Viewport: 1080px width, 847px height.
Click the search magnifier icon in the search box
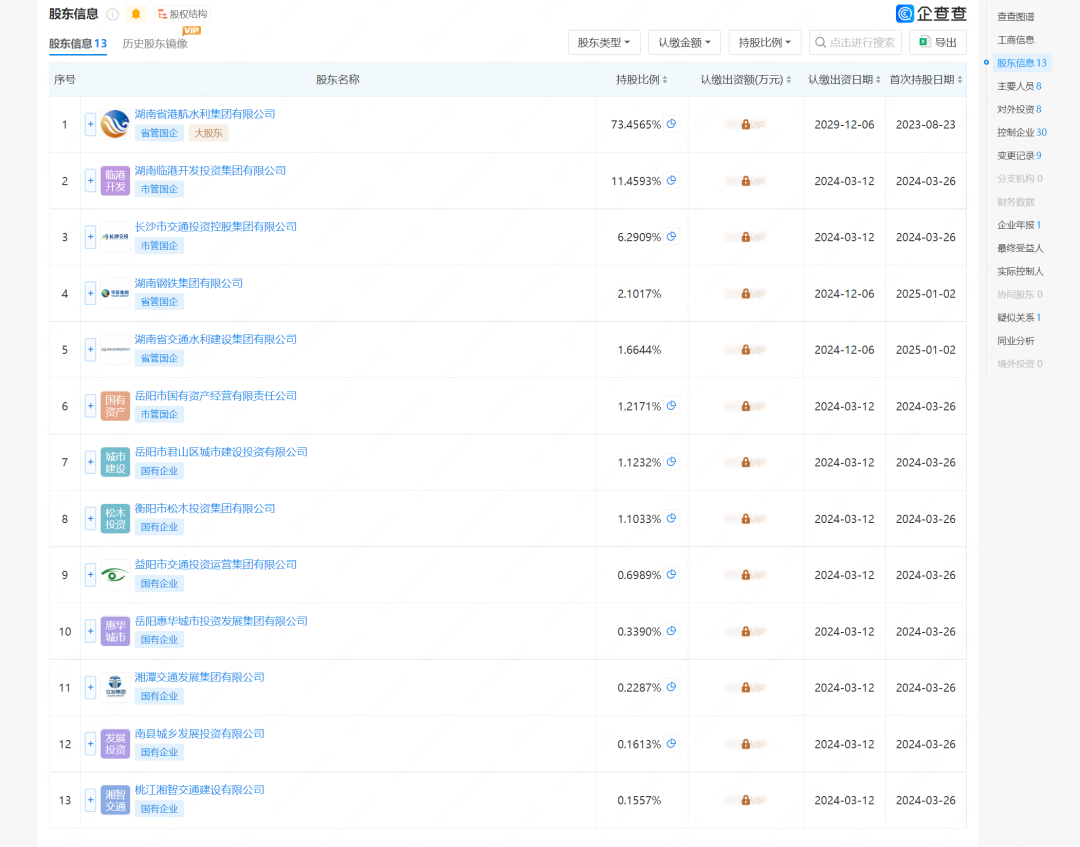[x=820, y=43]
